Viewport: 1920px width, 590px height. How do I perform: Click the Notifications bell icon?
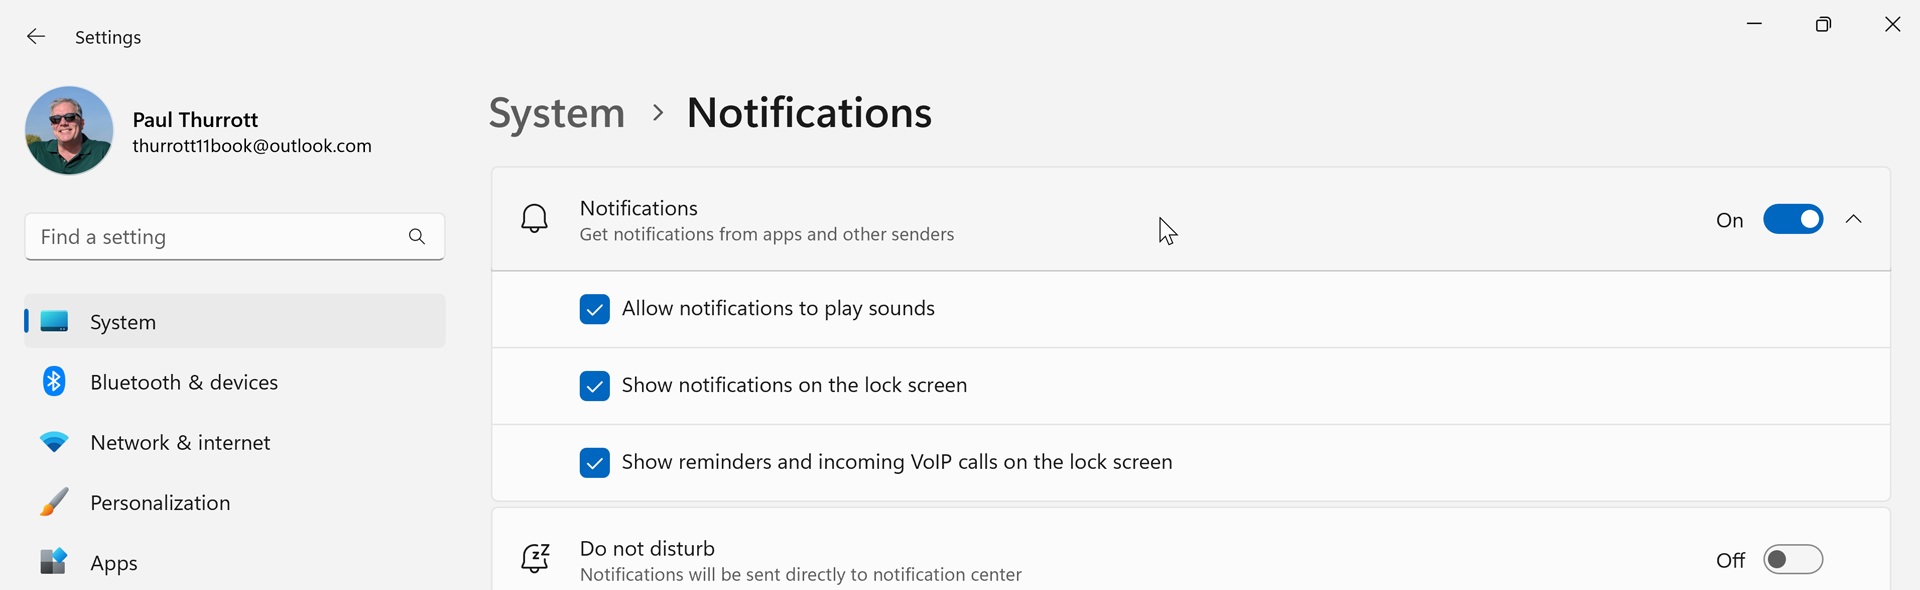pyautogui.click(x=535, y=219)
